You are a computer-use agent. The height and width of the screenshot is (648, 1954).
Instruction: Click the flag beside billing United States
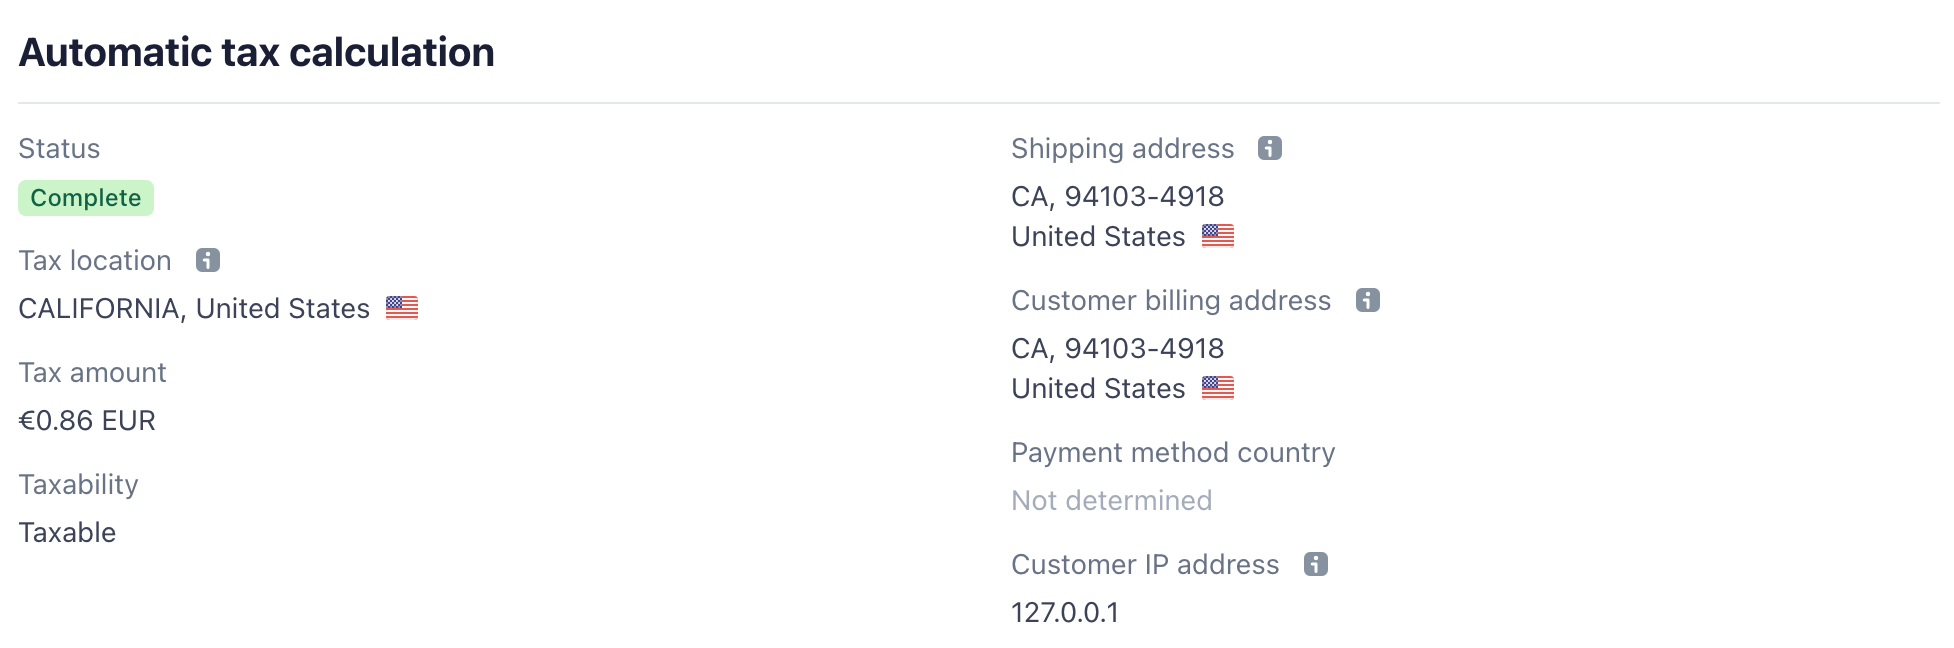click(x=1218, y=387)
